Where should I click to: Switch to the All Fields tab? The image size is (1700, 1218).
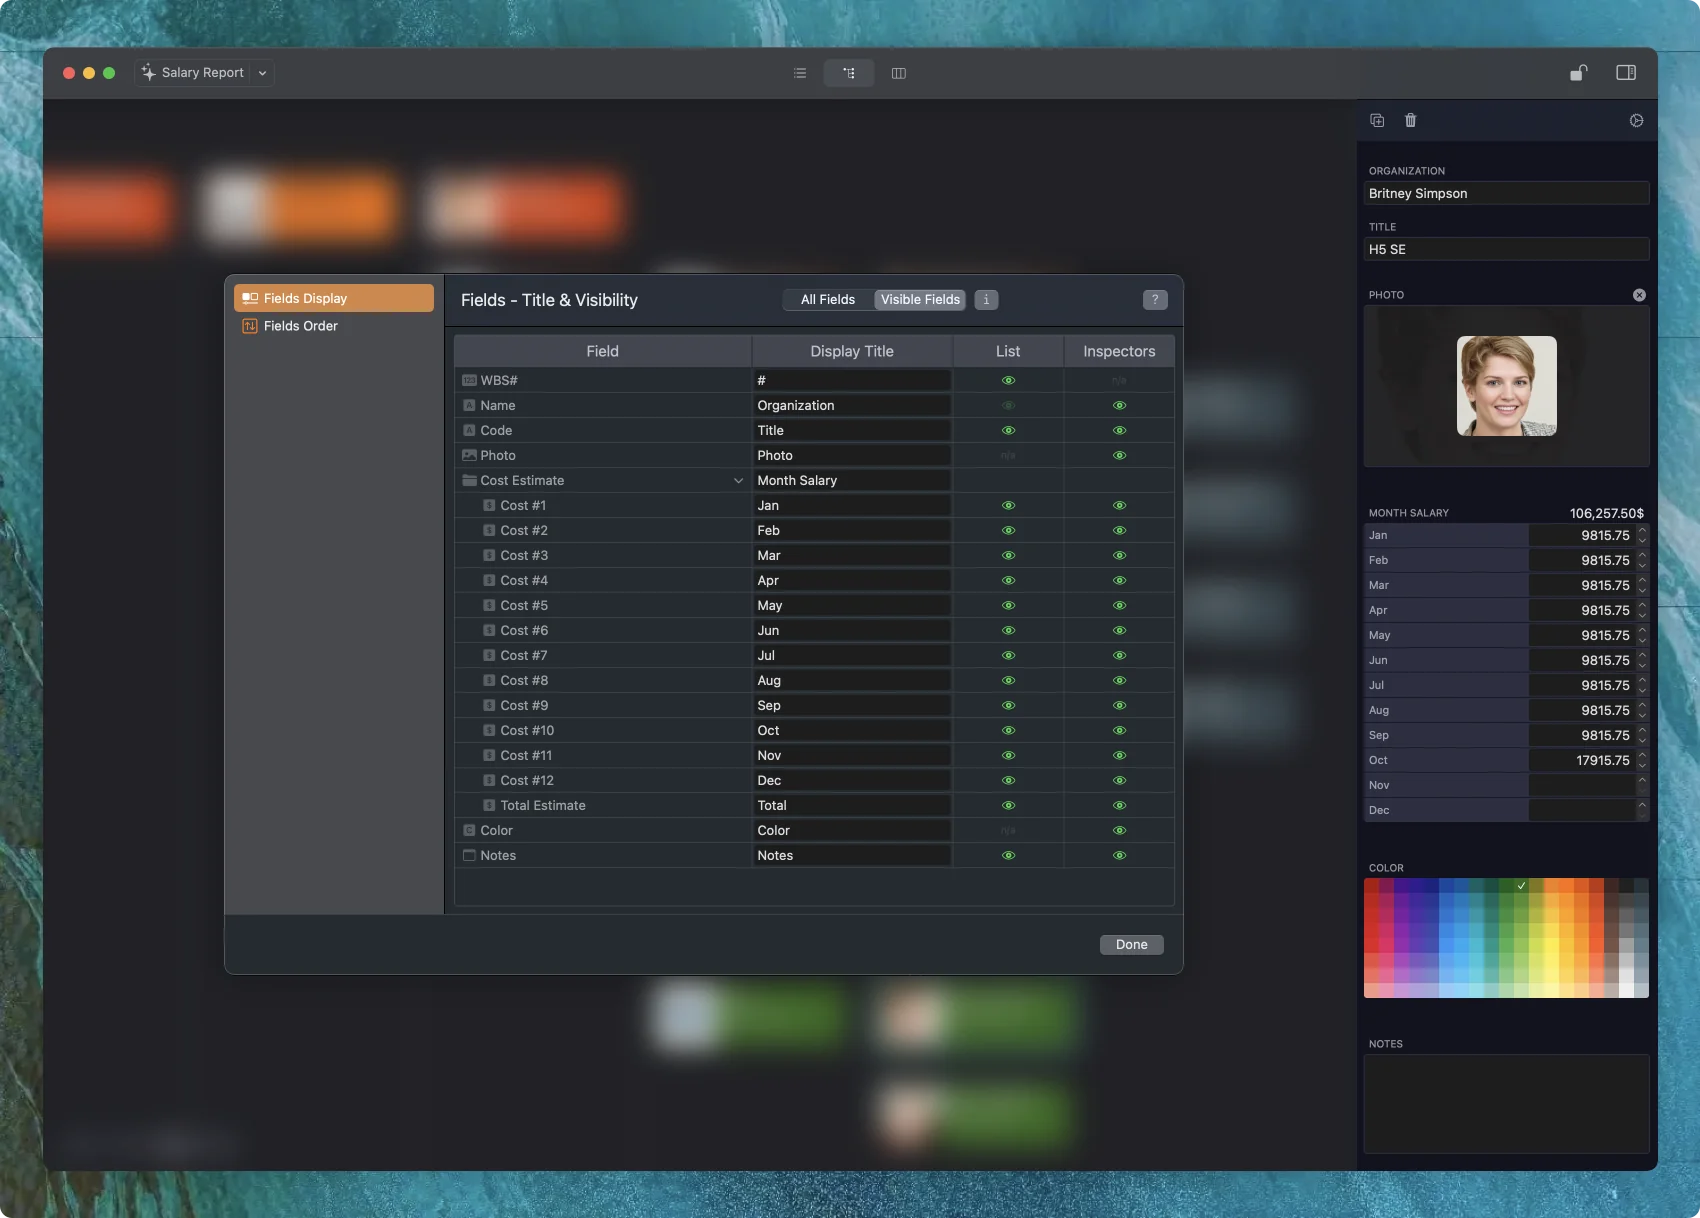(x=827, y=300)
